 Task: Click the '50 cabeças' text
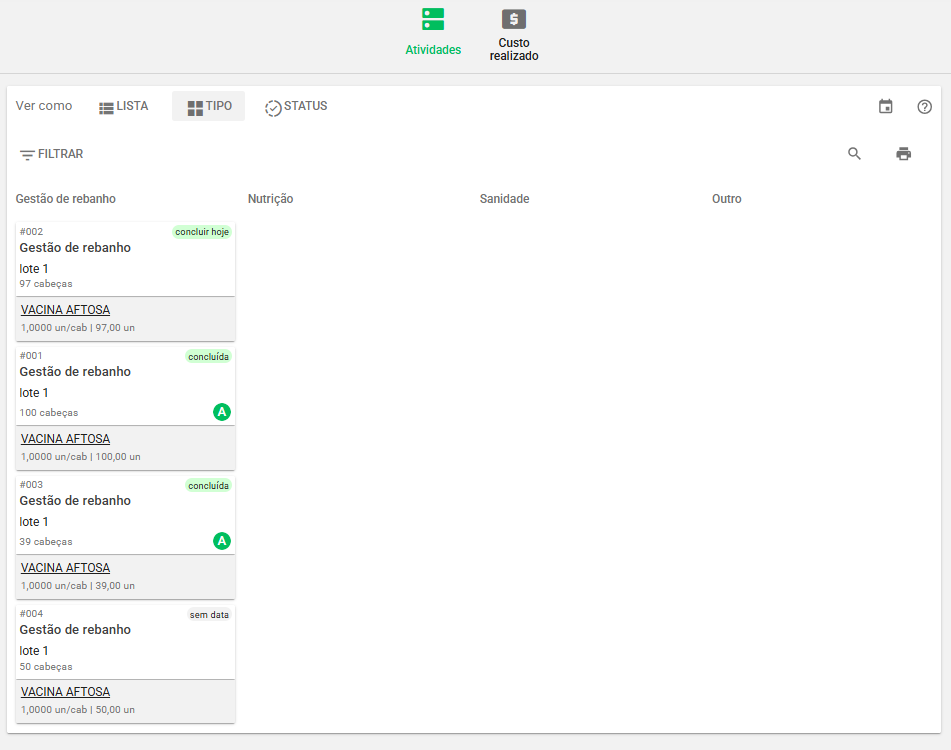46,667
